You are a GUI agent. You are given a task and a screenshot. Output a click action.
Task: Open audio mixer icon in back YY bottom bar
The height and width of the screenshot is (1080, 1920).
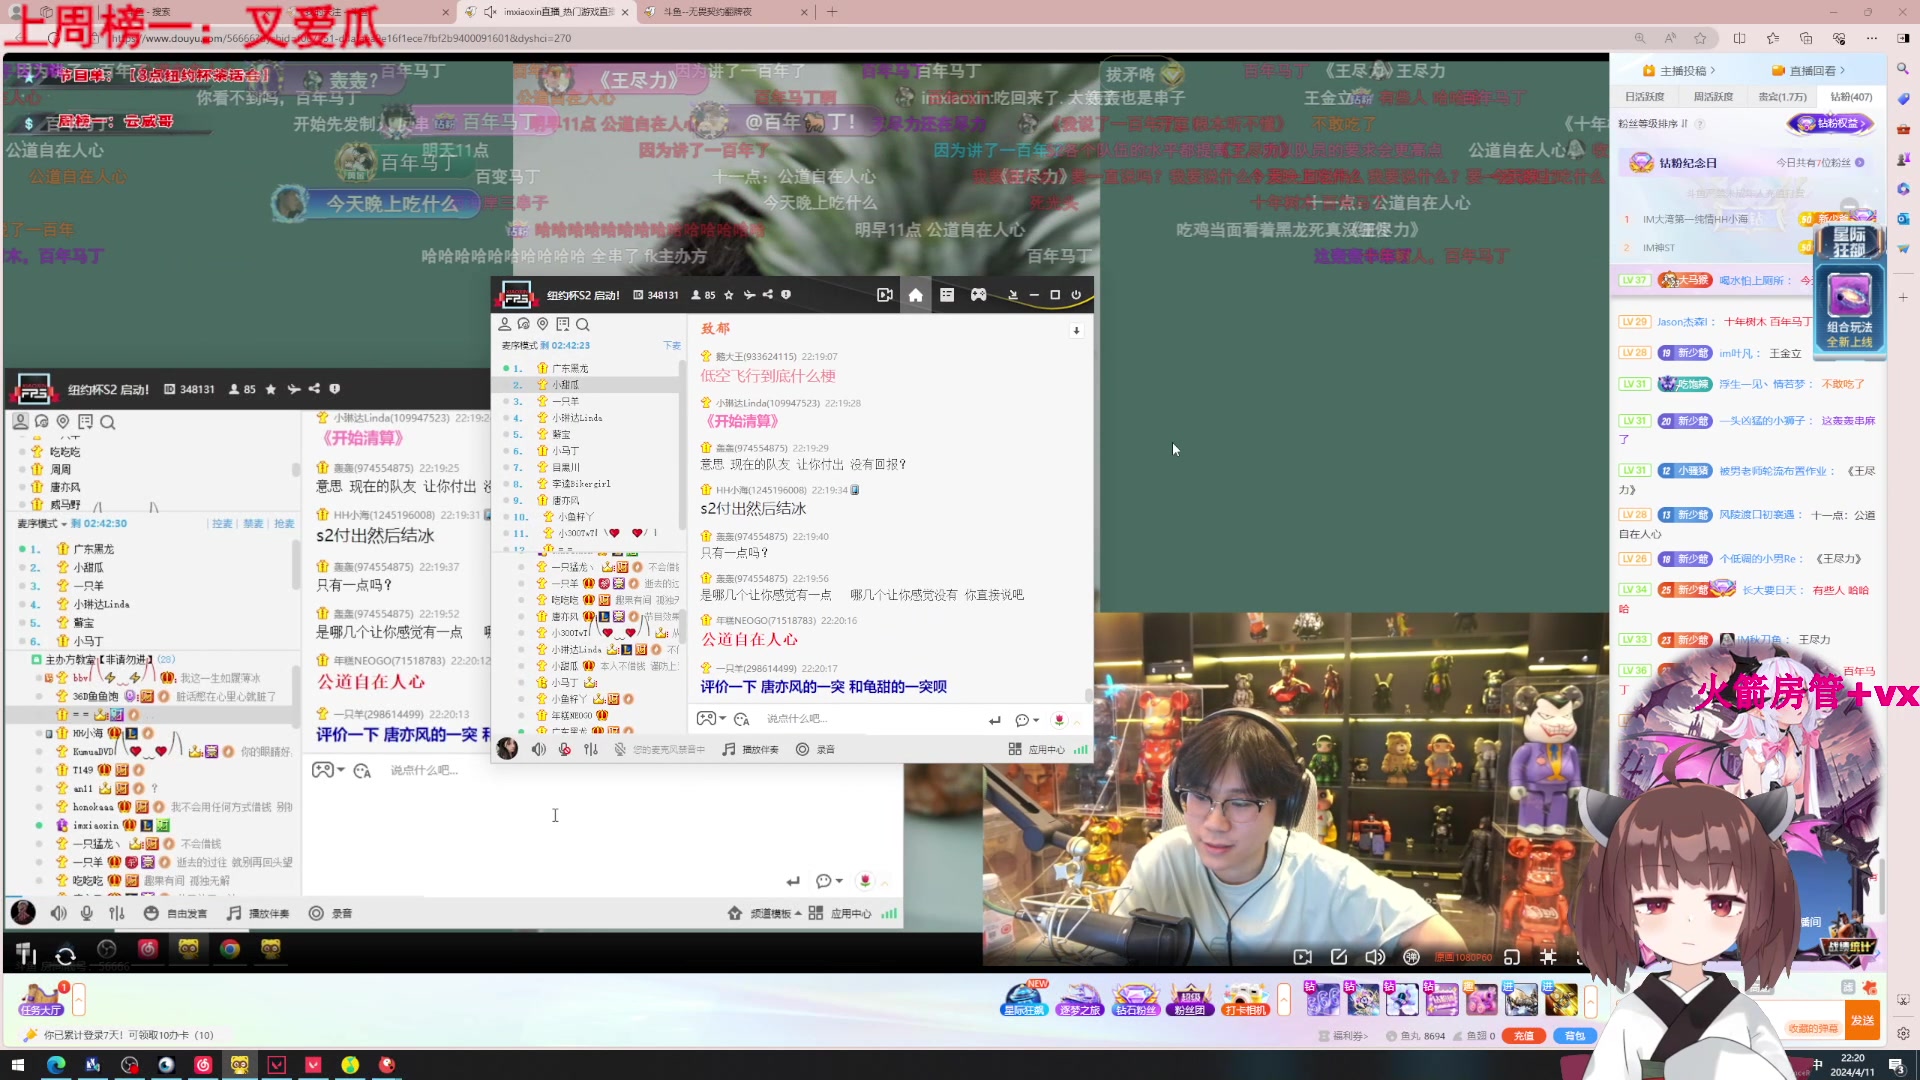117,913
